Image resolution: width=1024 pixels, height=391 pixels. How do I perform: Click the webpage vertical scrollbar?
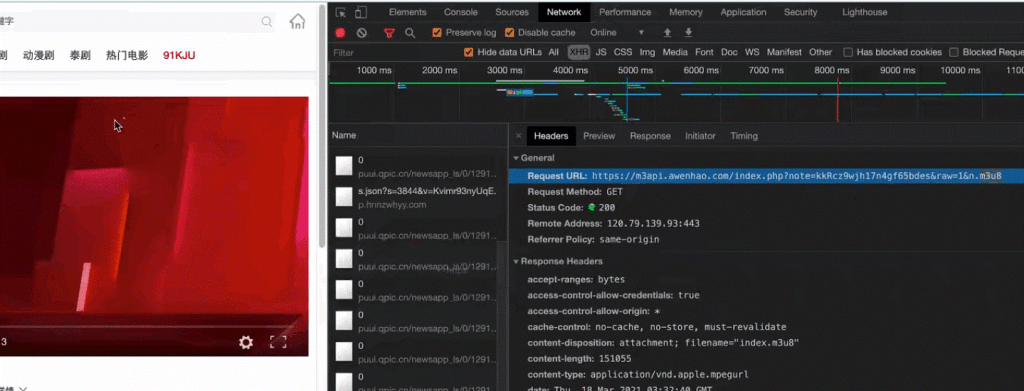coord(322,127)
